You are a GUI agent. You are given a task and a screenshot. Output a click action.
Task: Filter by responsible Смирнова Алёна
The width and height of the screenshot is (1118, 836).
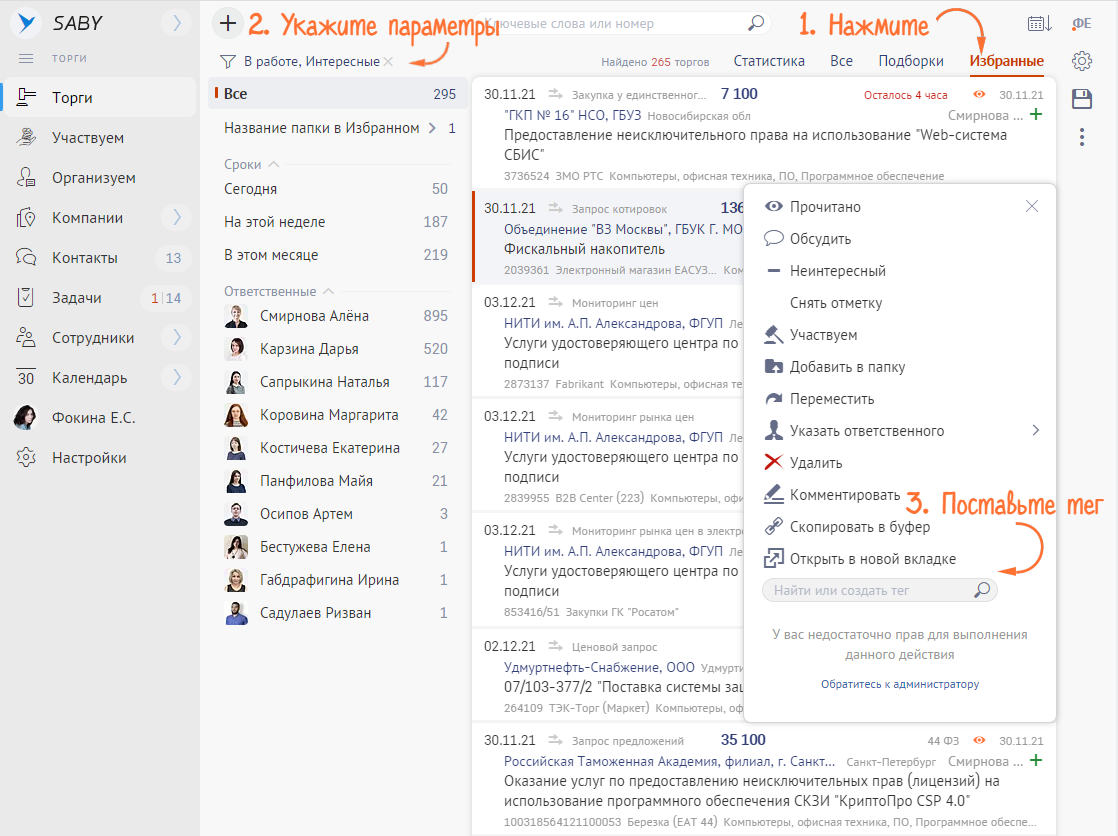point(314,316)
